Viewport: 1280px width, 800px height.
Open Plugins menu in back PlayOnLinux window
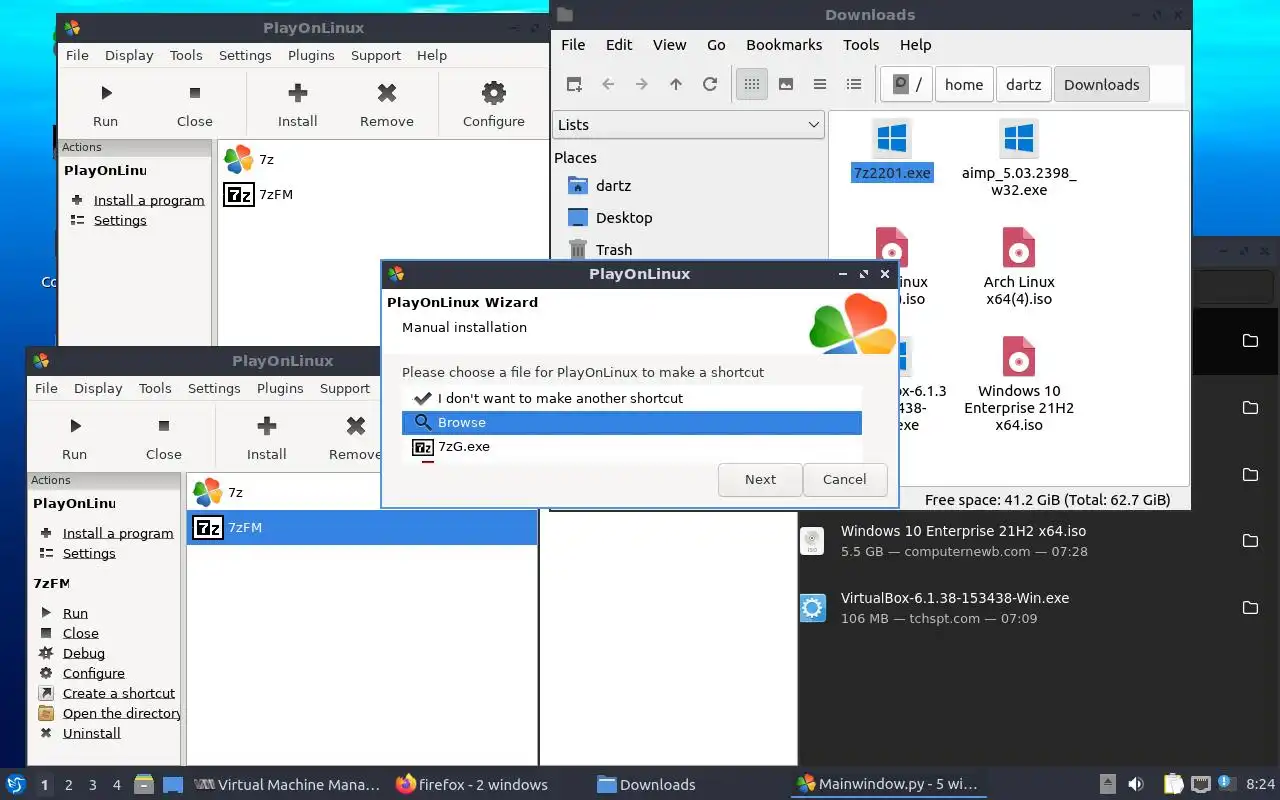pos(311,56)
